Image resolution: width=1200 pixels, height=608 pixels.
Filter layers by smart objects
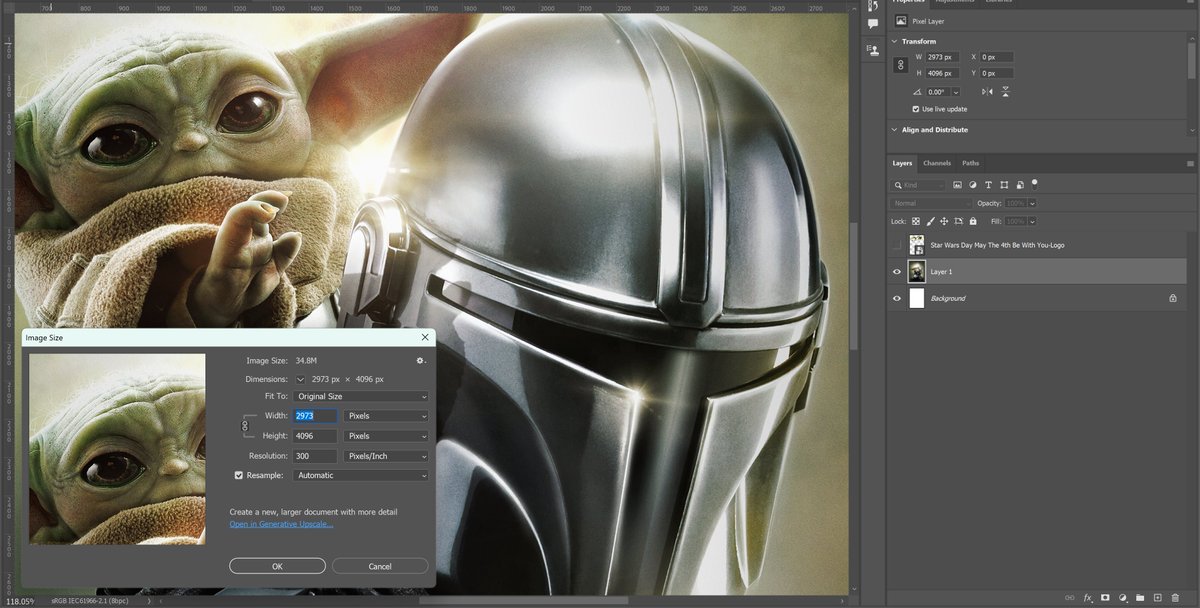(x=1019, y=185)
